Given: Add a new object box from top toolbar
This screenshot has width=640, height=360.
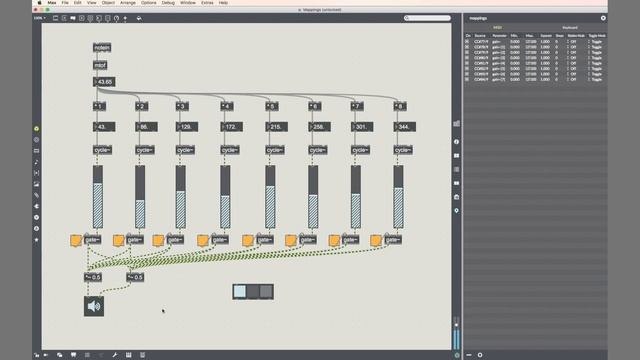Looking at the screenshot, I should pos(56,18).
